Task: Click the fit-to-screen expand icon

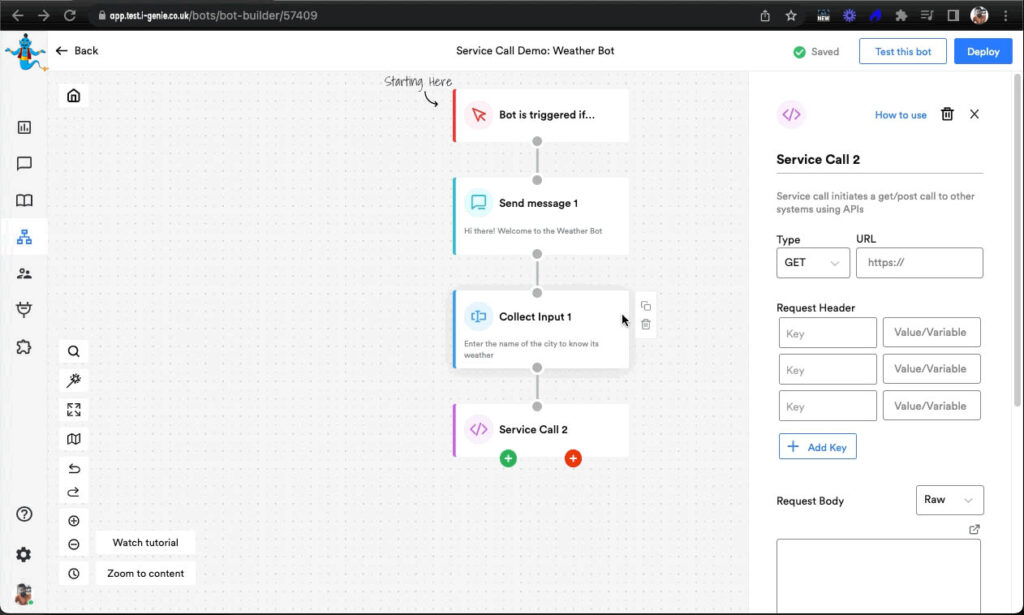Action: point(74,409)
